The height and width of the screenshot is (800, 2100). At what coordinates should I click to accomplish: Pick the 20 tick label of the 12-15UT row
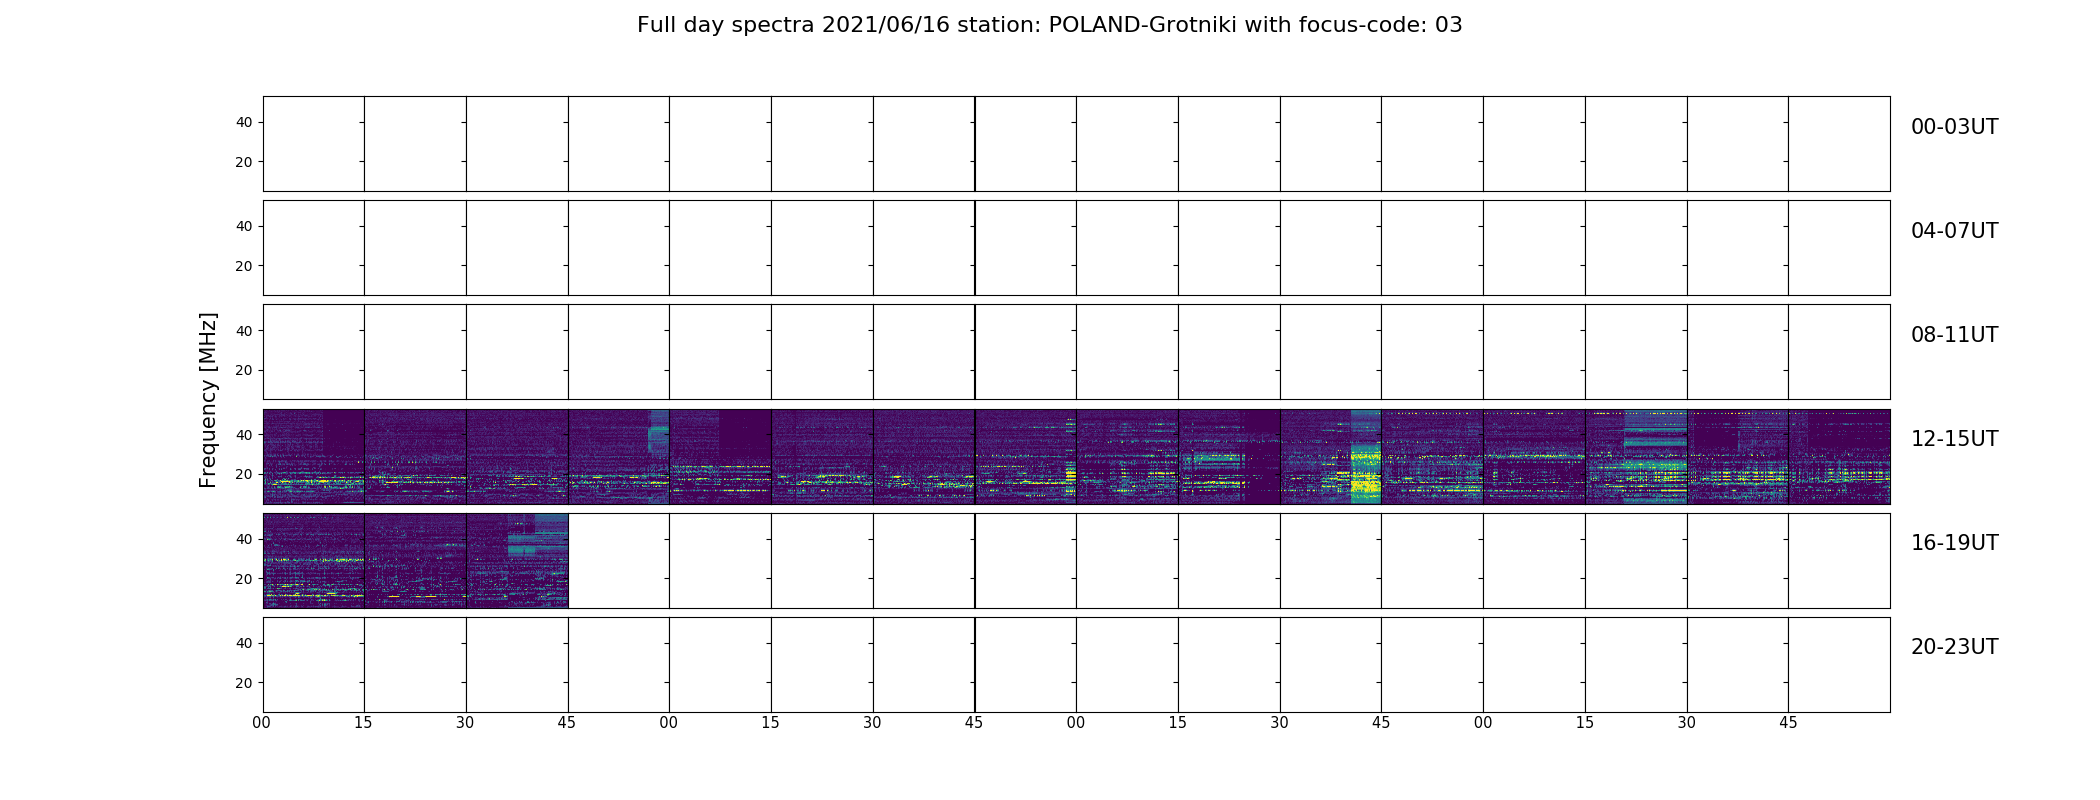point(244,474)
